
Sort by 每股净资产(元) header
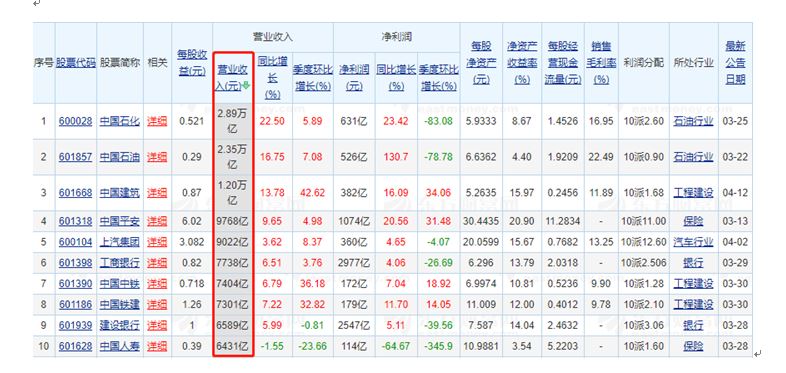click(x=481, y=63)
